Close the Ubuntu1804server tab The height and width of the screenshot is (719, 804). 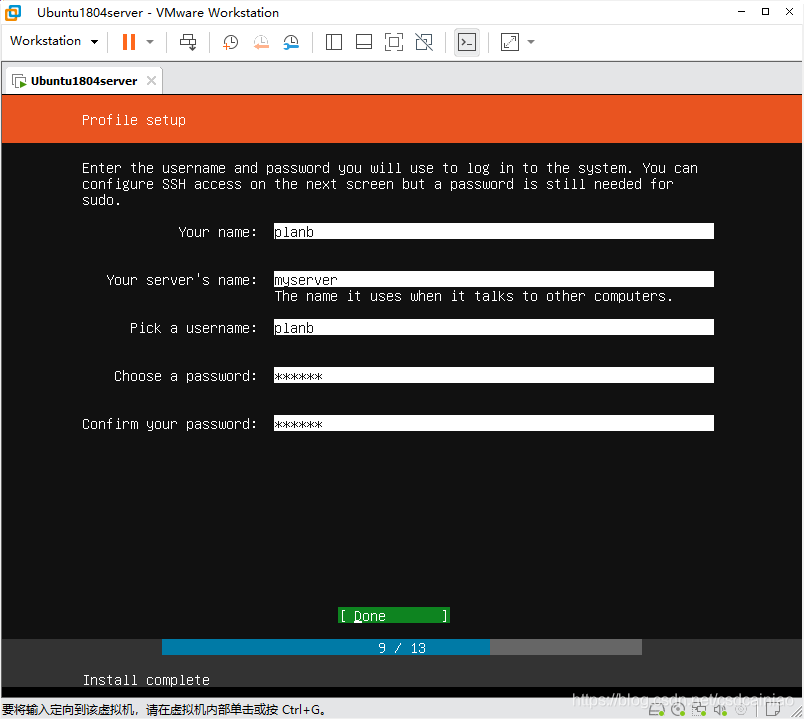point(151,81)
